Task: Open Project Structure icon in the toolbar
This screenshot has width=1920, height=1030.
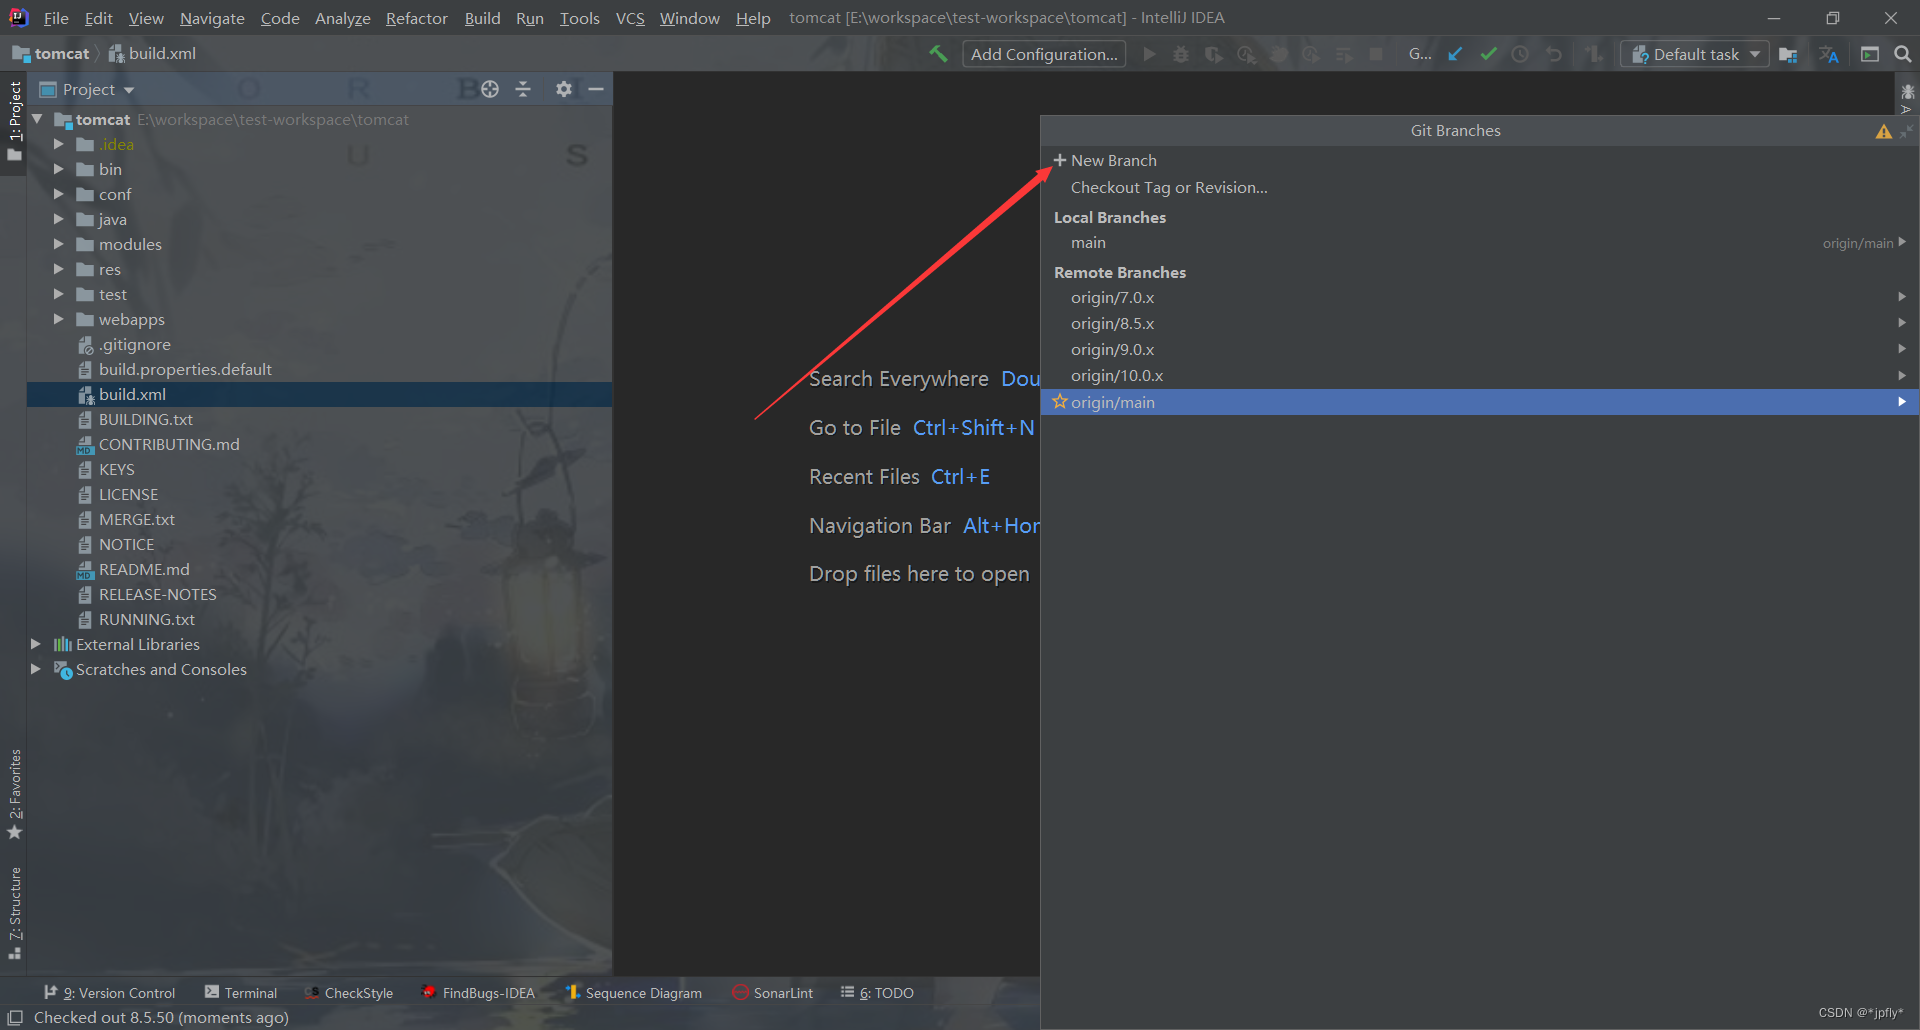Action: click(1788, 54)
